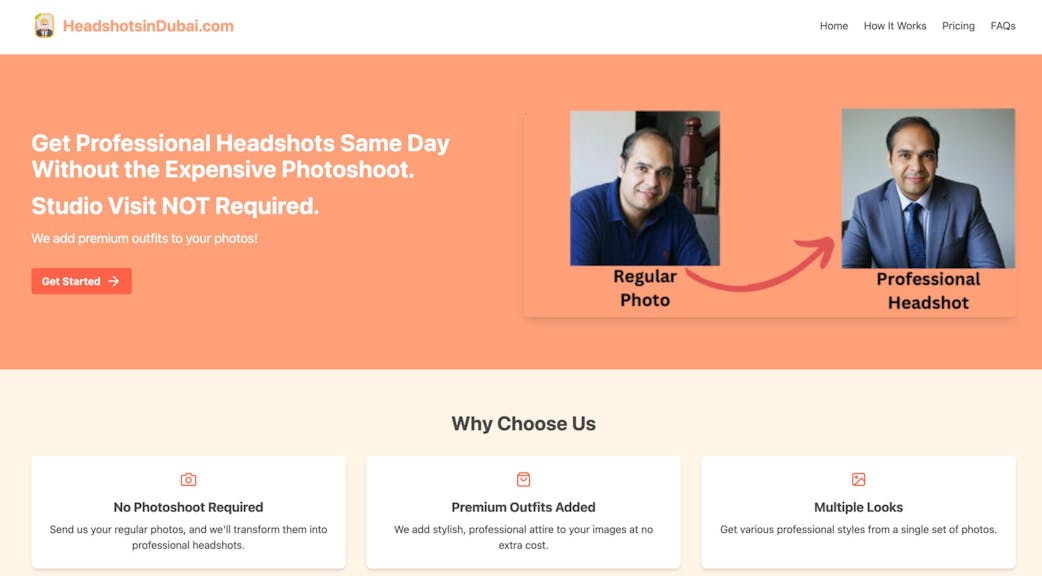Click the HeadshotsinDubai.com brand name link
Screen dimensions: 1042x576
(x=148, y=26)
